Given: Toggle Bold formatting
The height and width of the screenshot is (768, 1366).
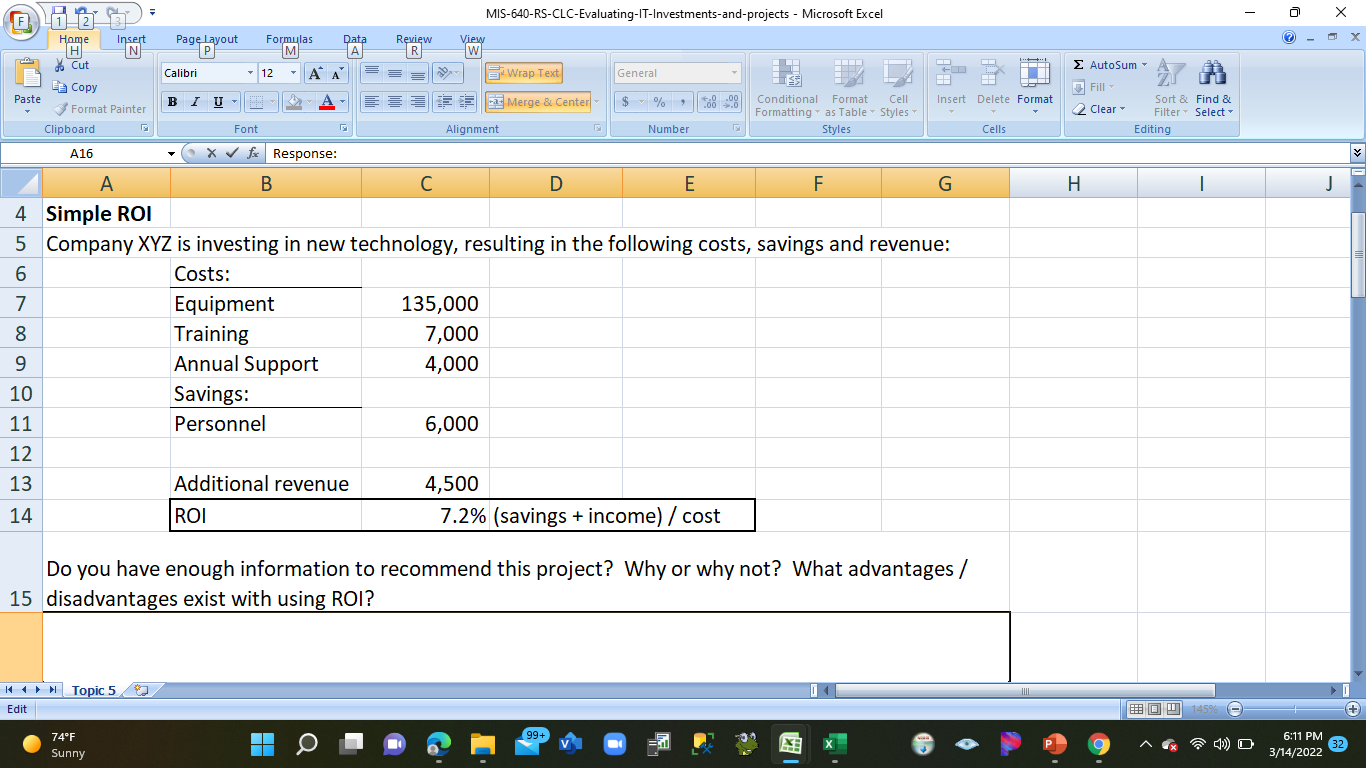Looking at the screenshot, I should pos(172,102).
